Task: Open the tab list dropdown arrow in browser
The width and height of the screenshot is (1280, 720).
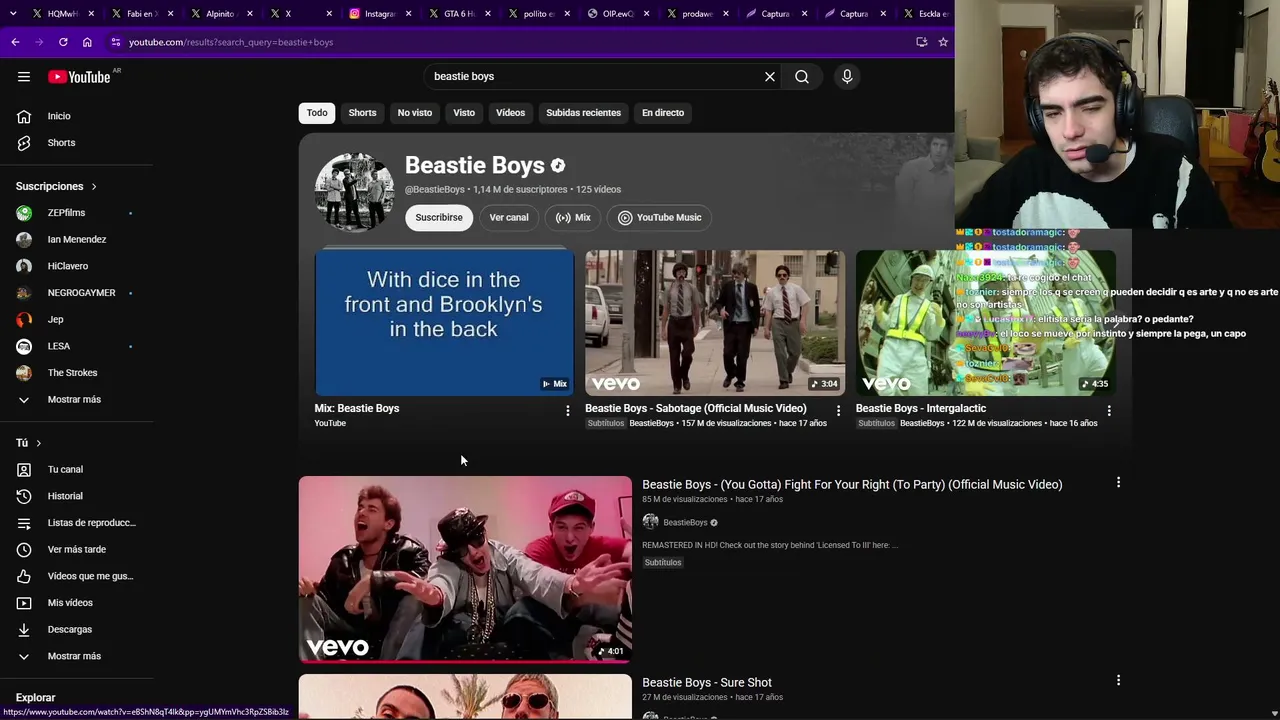Action: tap(13, 14)
